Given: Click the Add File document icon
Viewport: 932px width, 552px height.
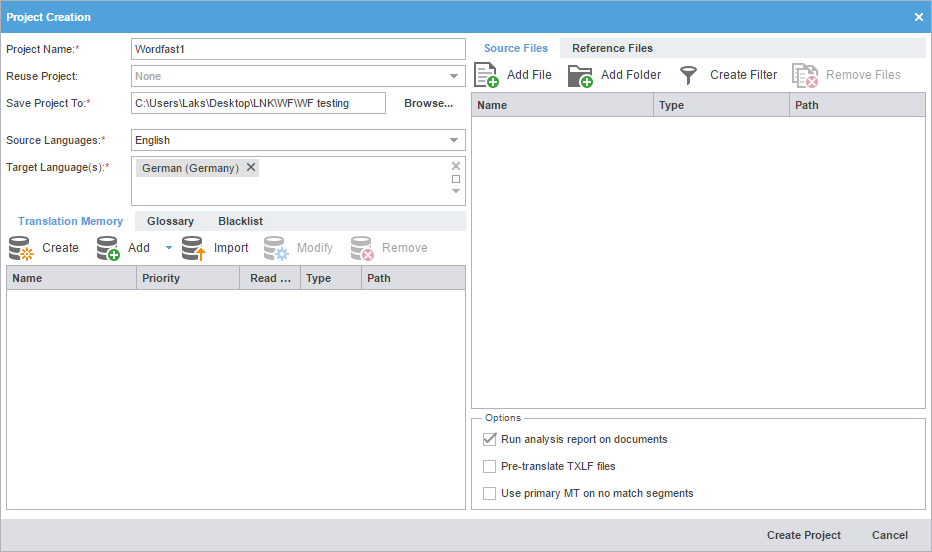Looking at the screenshot, I should click(x=486, y=75).
